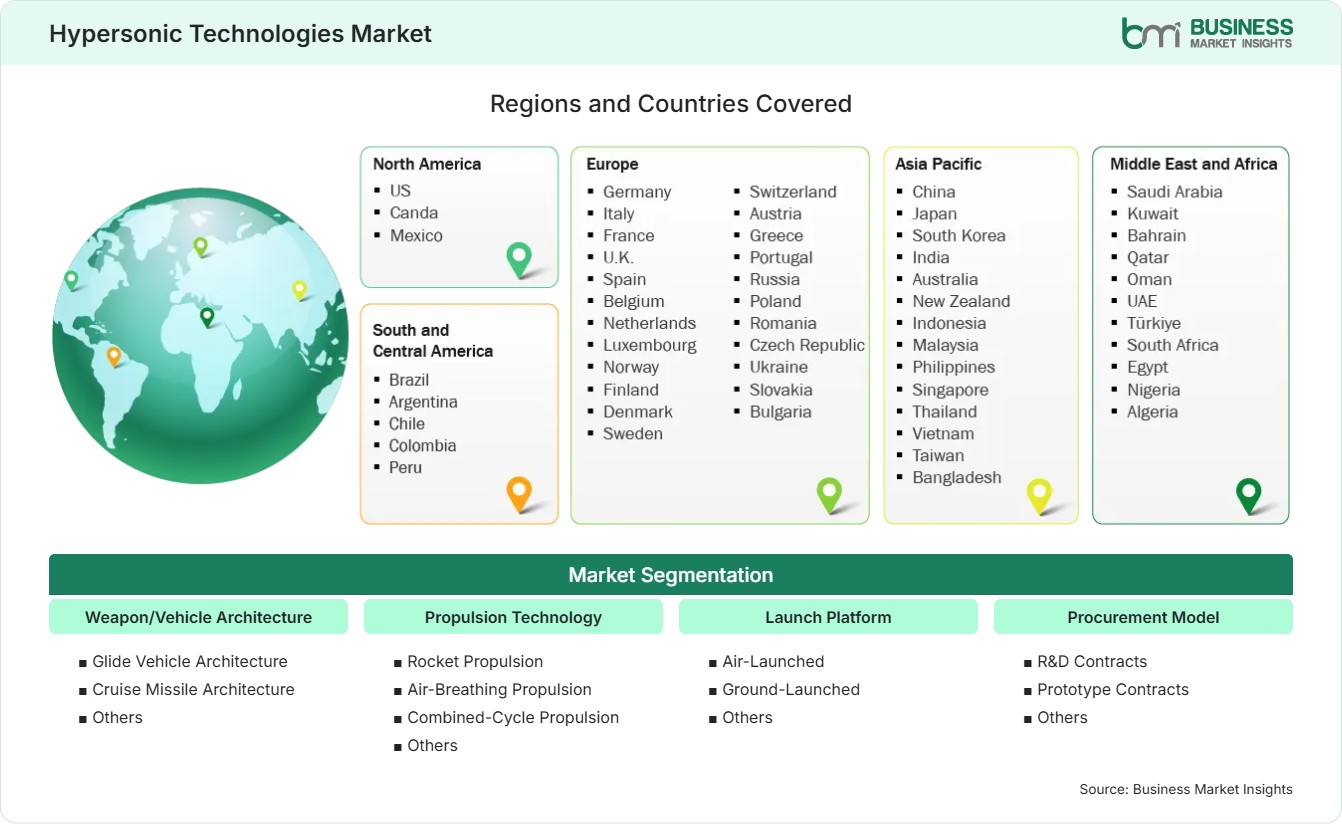The height and width of the screenshot is (824, 1342).
Task: Click the green pin over North America on globe
Action: (x=71, y=280)
